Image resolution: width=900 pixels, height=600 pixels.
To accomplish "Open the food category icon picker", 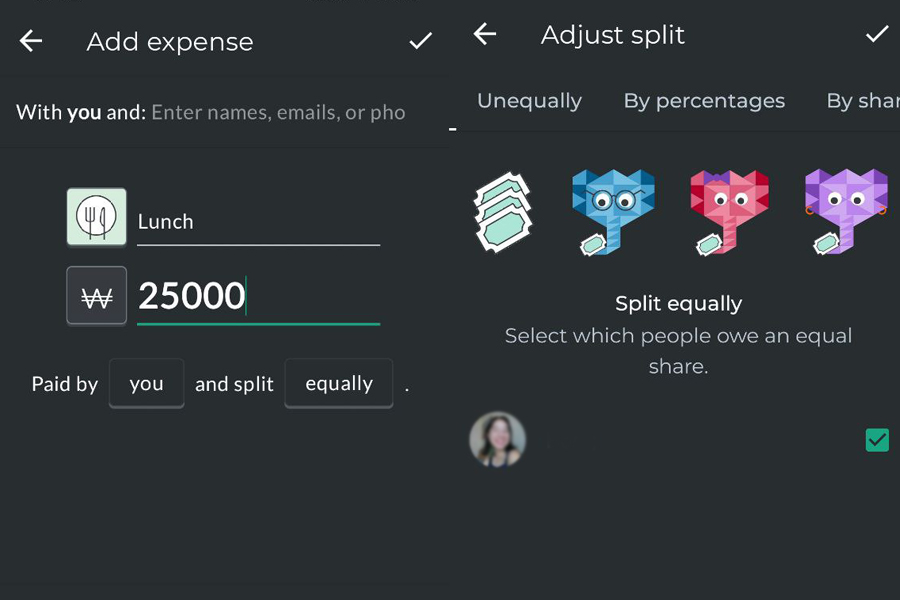I will tap(96, 217).
